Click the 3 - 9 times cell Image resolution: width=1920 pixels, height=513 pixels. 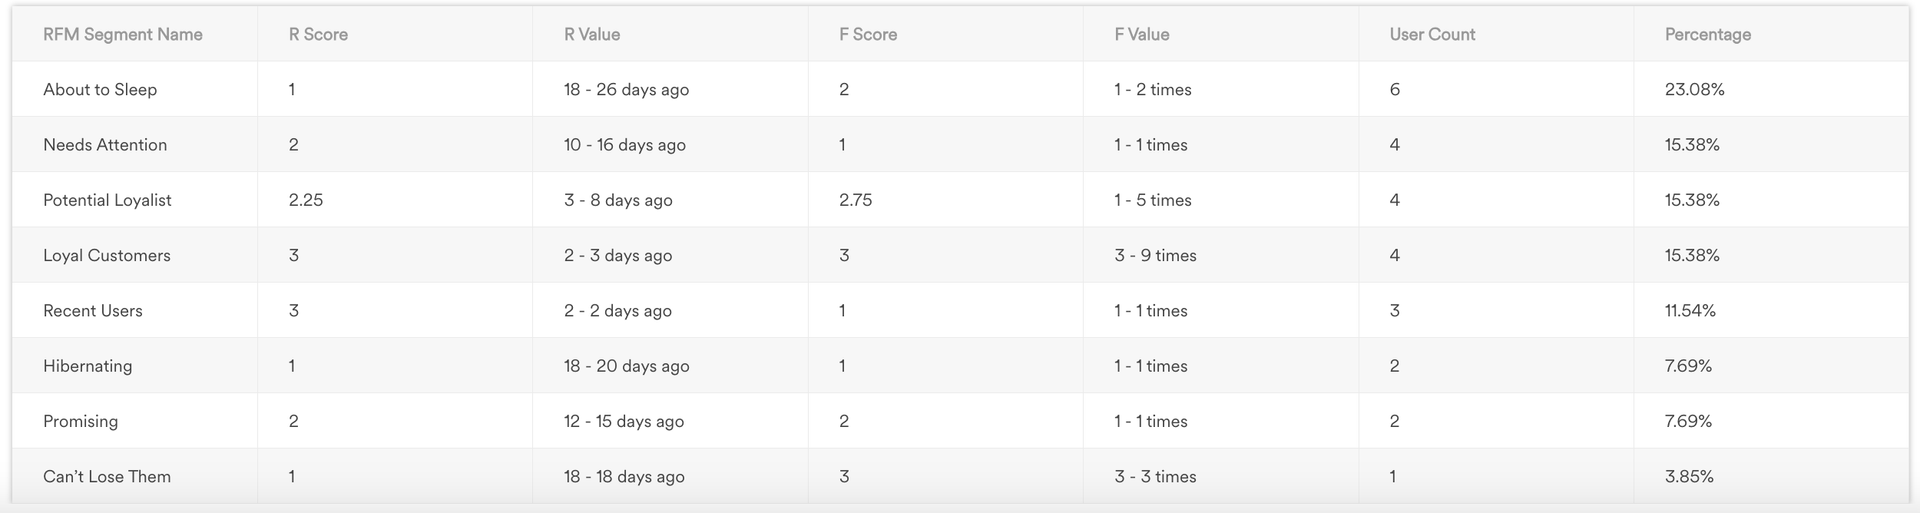1156,255
